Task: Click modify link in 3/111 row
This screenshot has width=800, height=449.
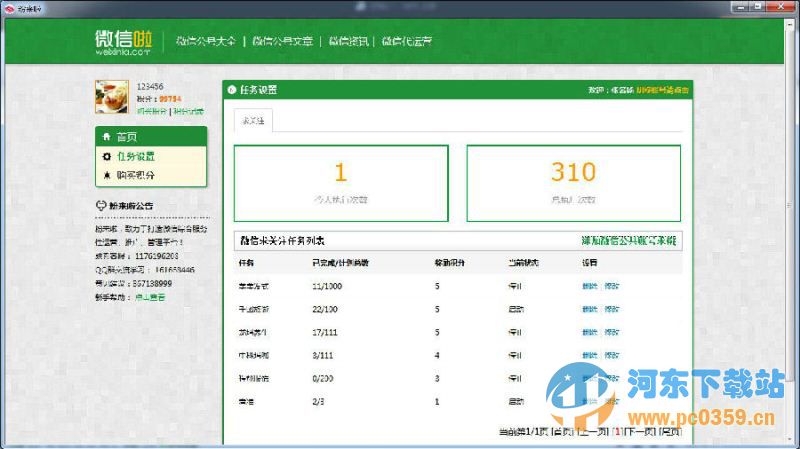Action: [612, 355]
